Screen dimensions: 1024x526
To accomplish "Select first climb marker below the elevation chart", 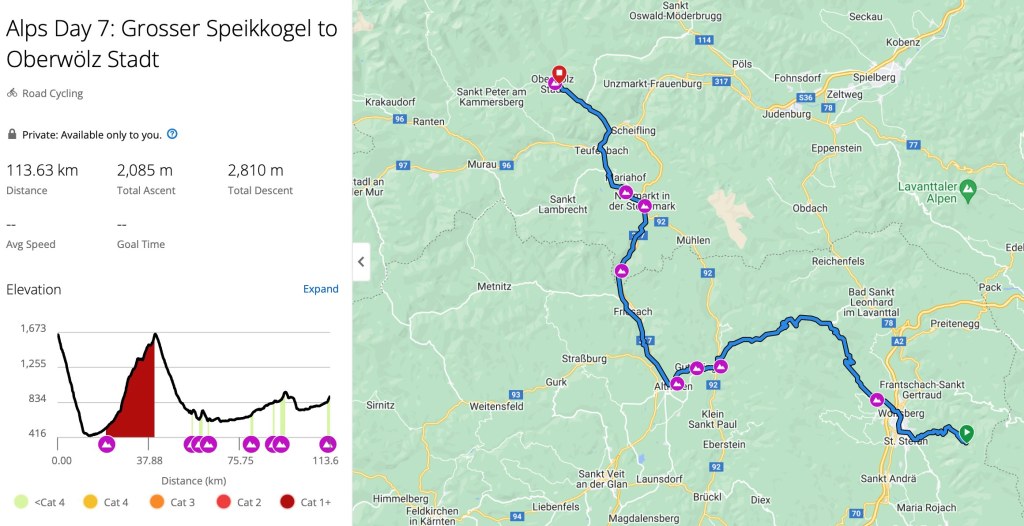I will point(107,444).
